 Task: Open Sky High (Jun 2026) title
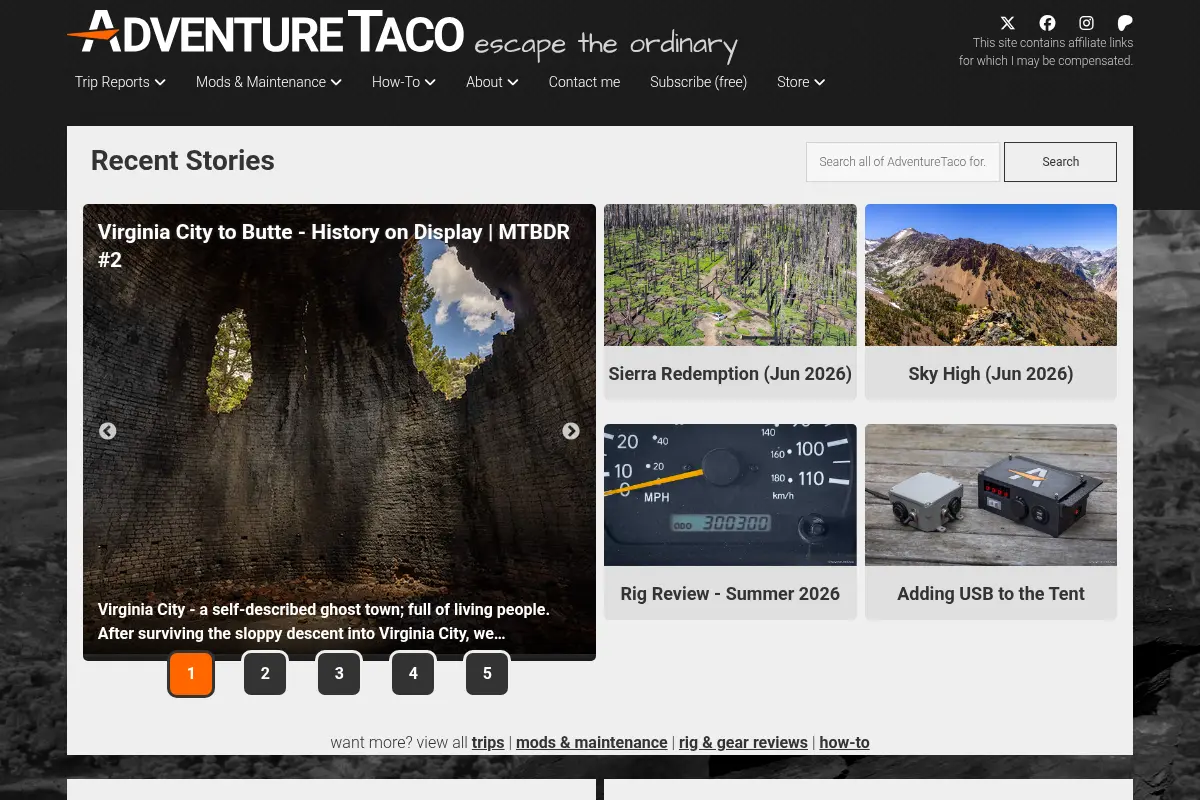tap(991, 374)
